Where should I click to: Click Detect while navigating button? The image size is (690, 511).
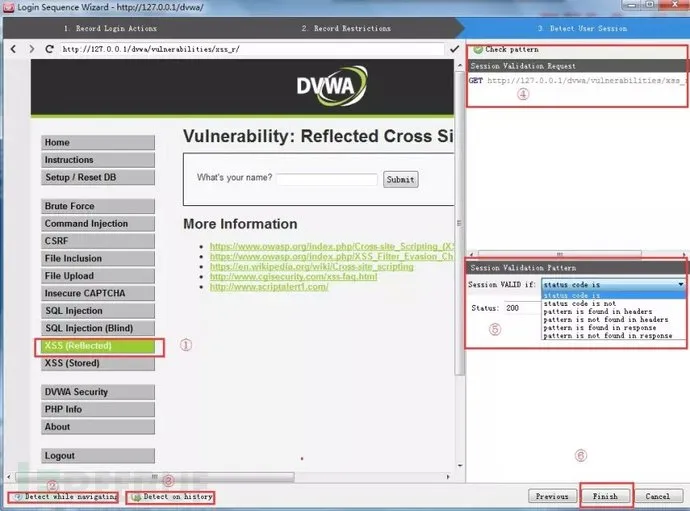pos(64,497)
